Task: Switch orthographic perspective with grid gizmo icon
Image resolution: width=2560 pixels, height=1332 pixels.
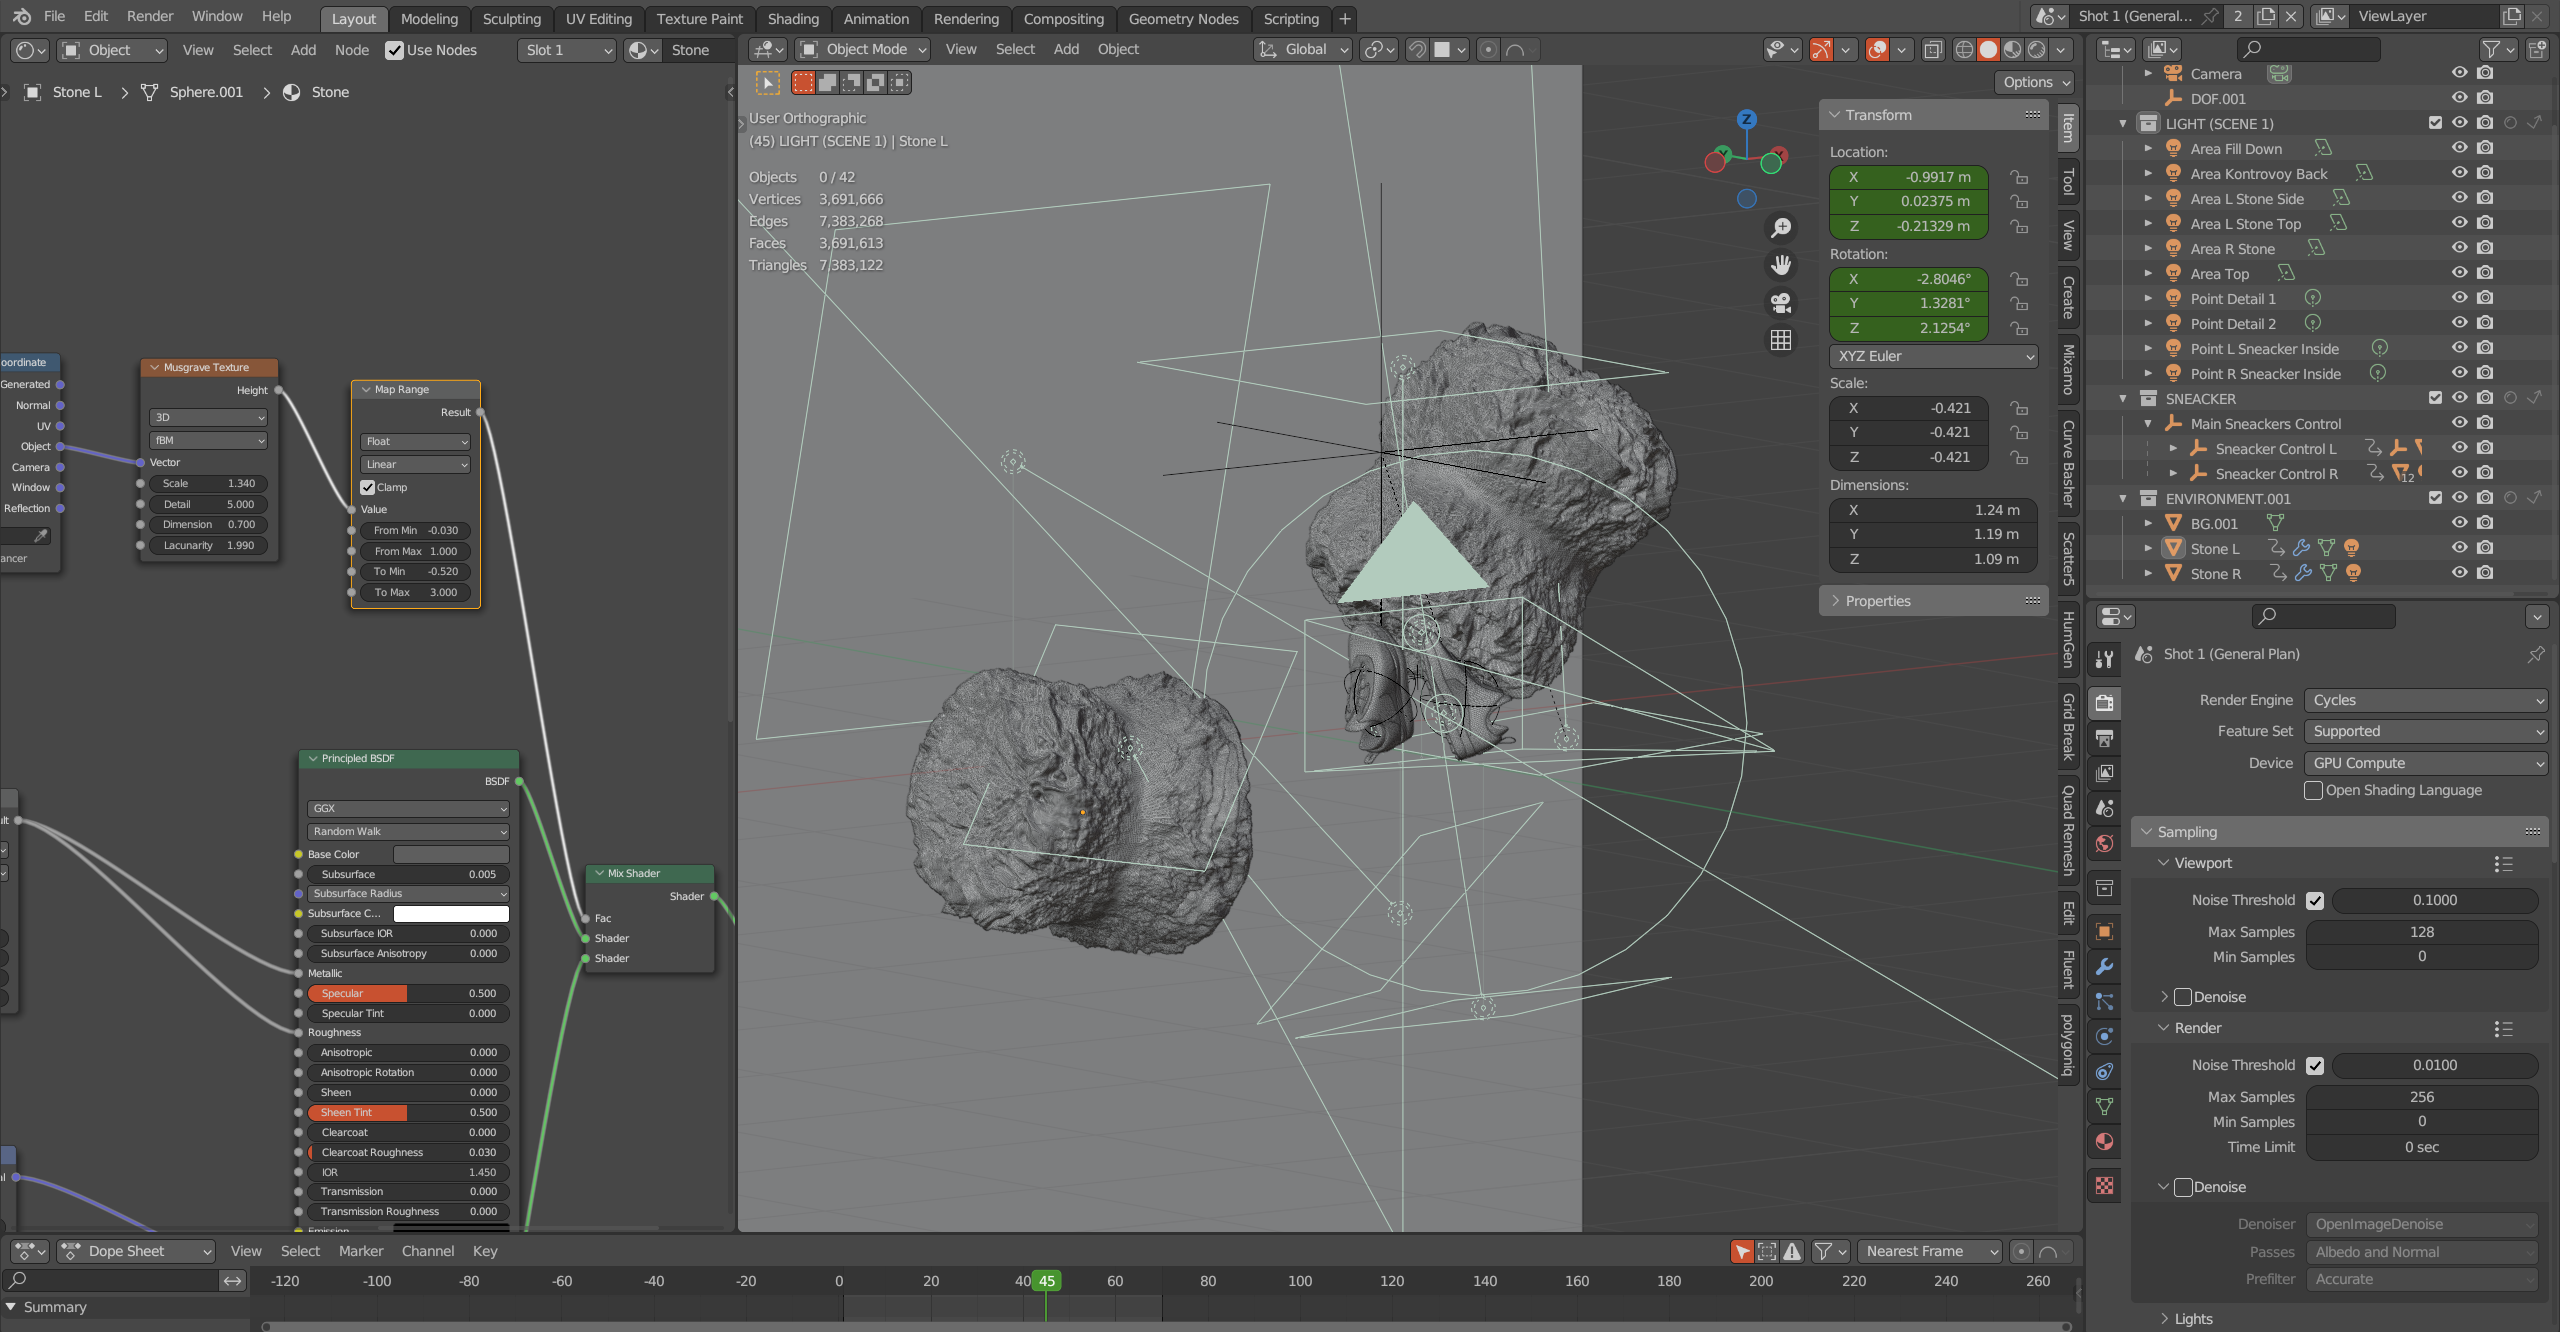Action: (x=1781, y=340)
